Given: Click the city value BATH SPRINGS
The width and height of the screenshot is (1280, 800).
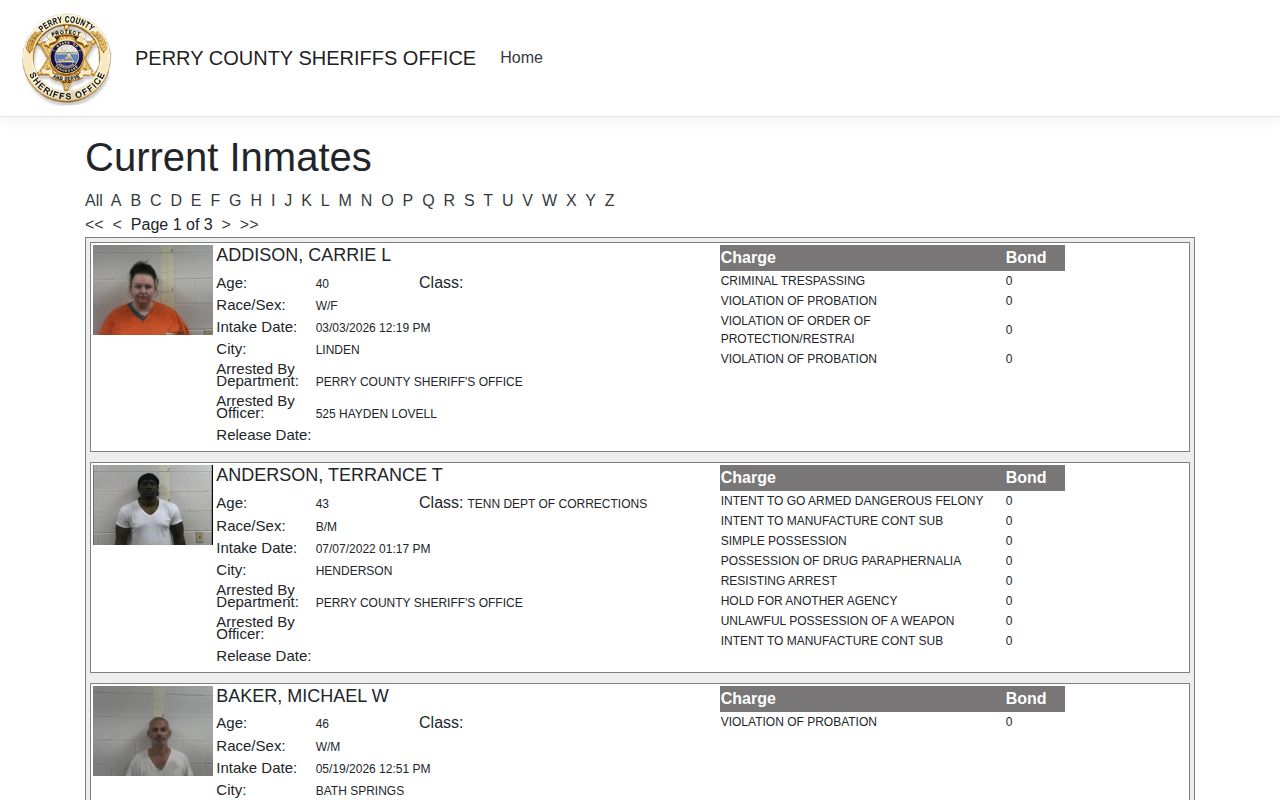Looking at the screenshot, I should point(360,791).
